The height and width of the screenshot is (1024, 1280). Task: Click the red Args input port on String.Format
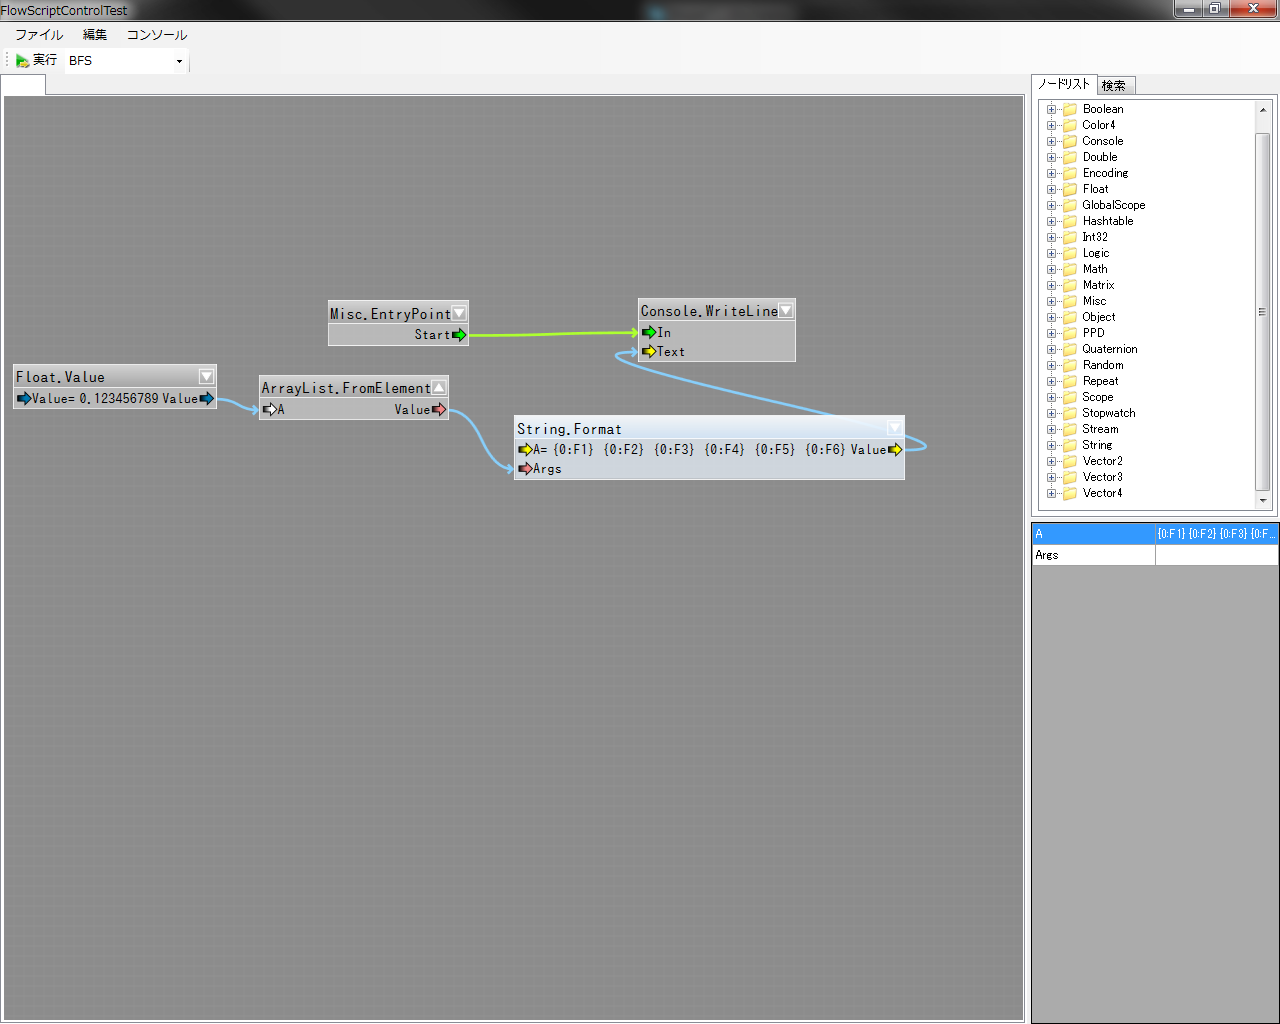pyautogui.click(x=525, y=469)
